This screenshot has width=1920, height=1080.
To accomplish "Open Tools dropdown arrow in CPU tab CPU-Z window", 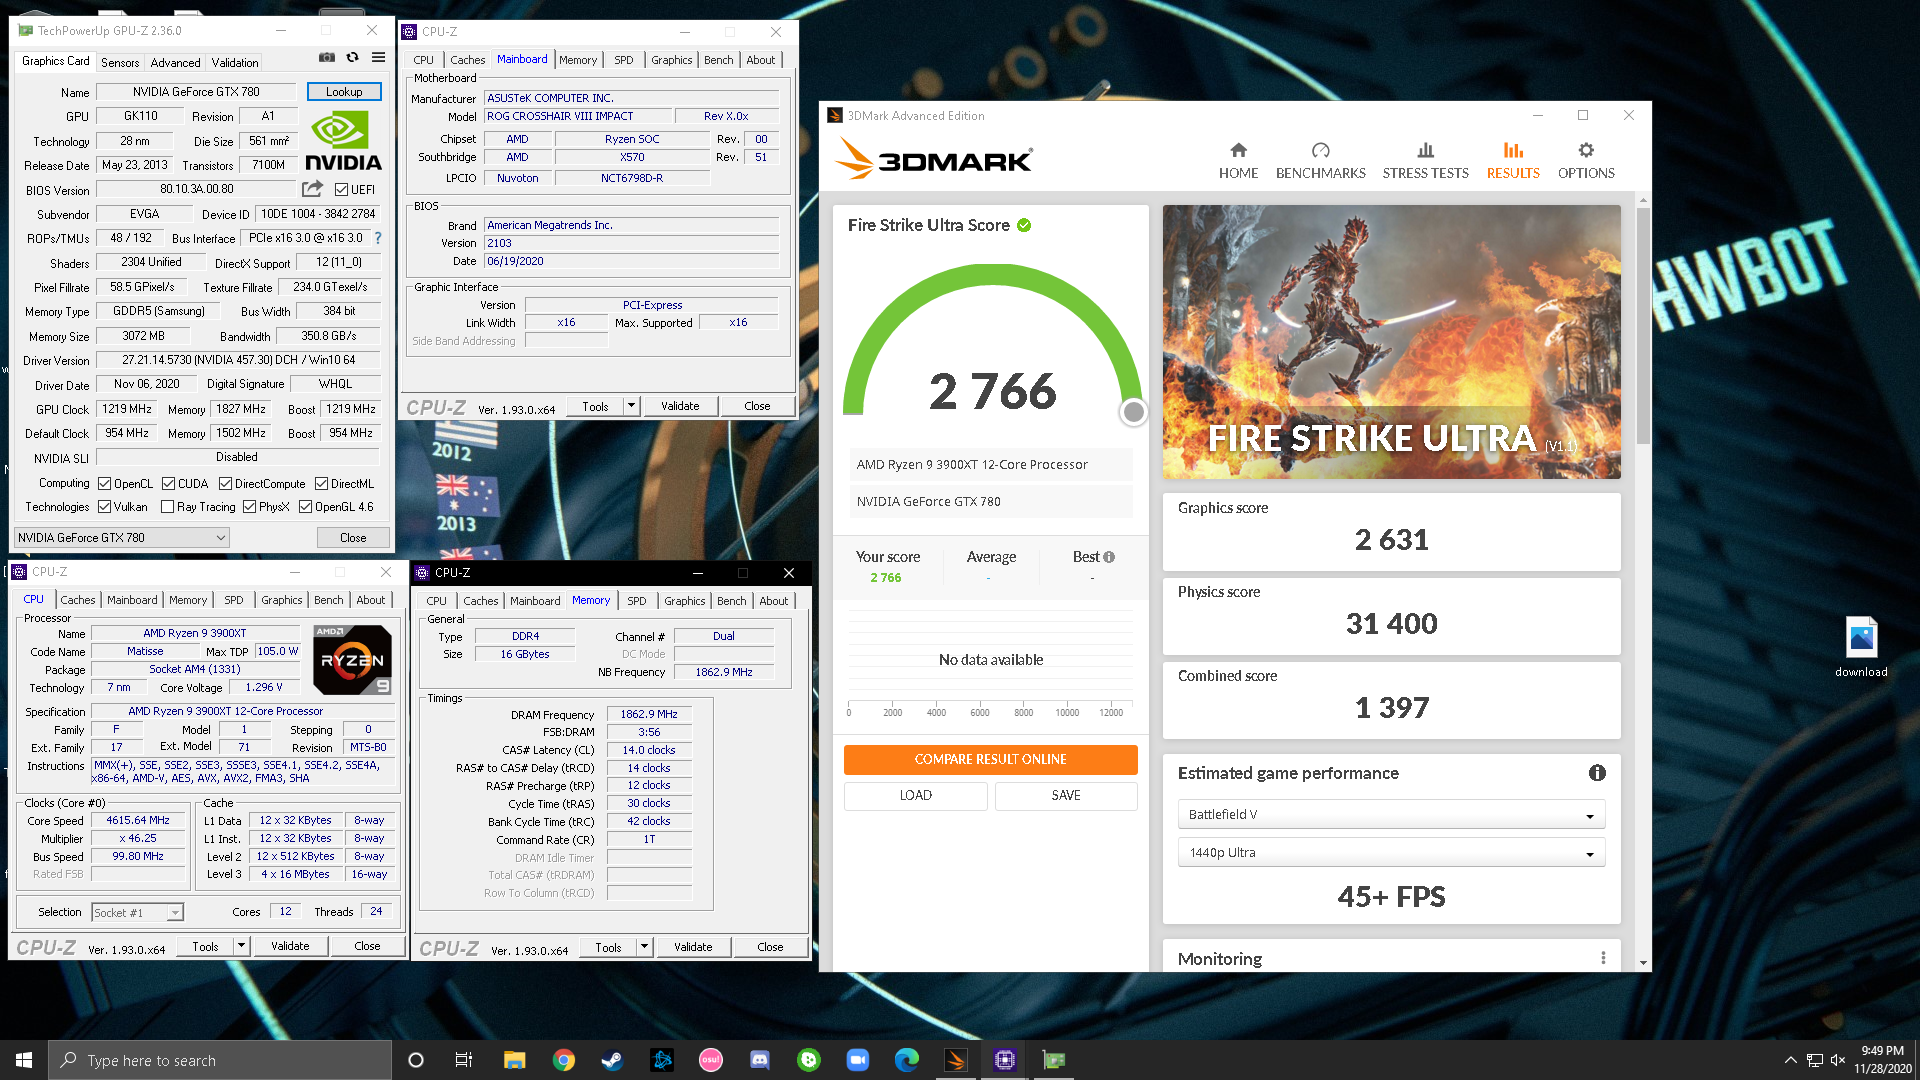I will tap(241, 946).
